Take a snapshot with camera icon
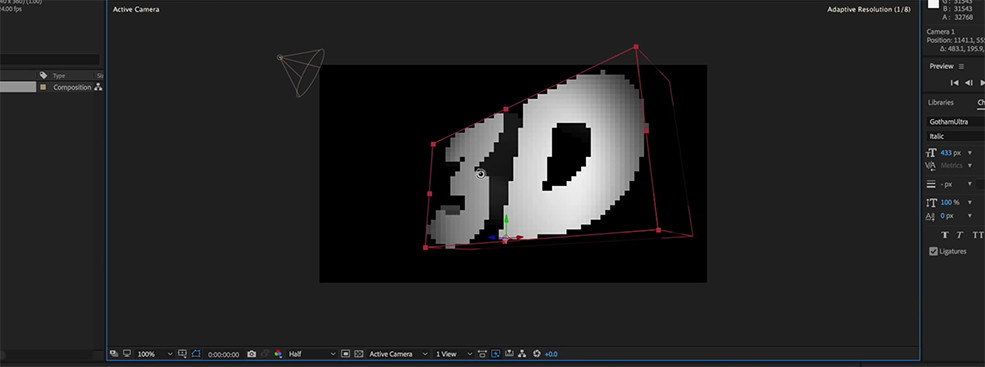This screenshot has width=985, height=367. point(251,354)
